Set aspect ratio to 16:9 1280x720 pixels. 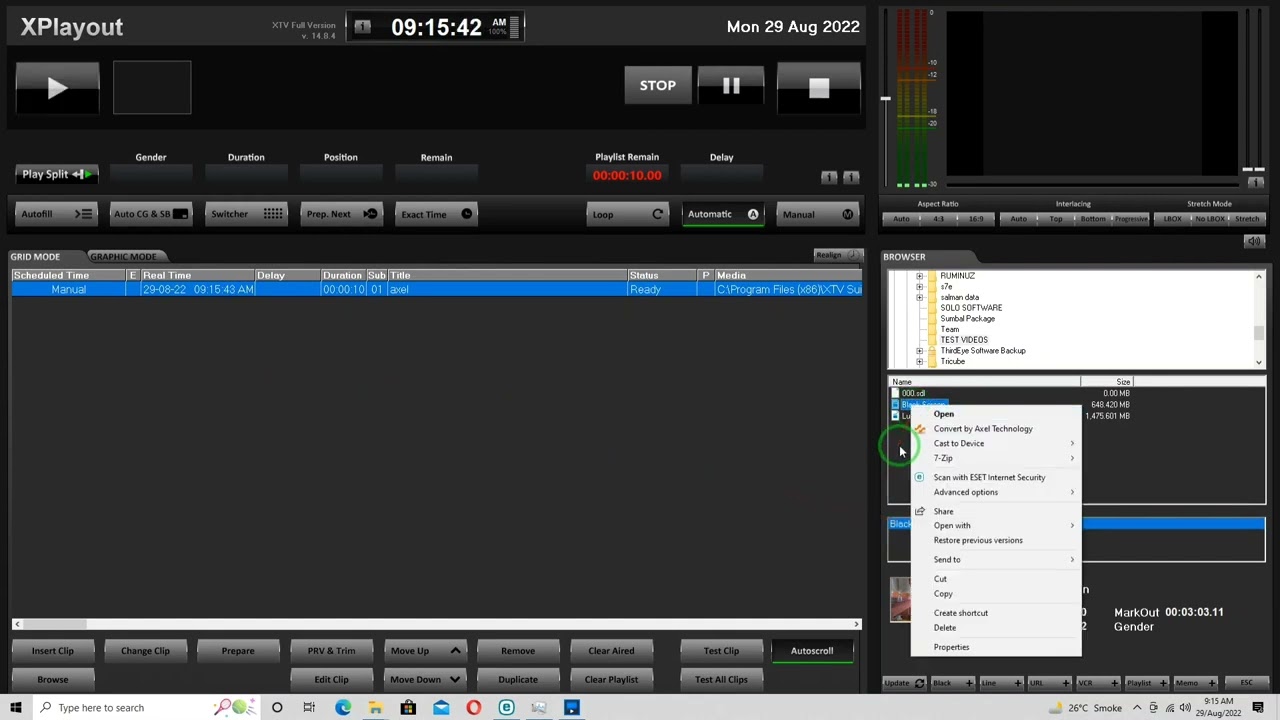click(x=976, y=219)
